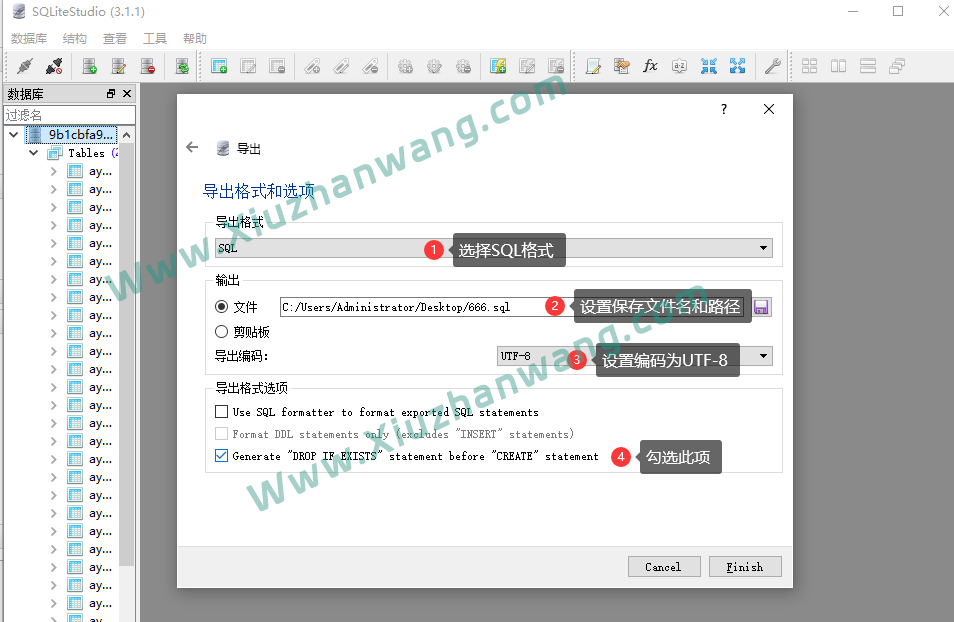The image size is (954, 622).
Task: Click the Finish button
Action: [x=745, y=566]
